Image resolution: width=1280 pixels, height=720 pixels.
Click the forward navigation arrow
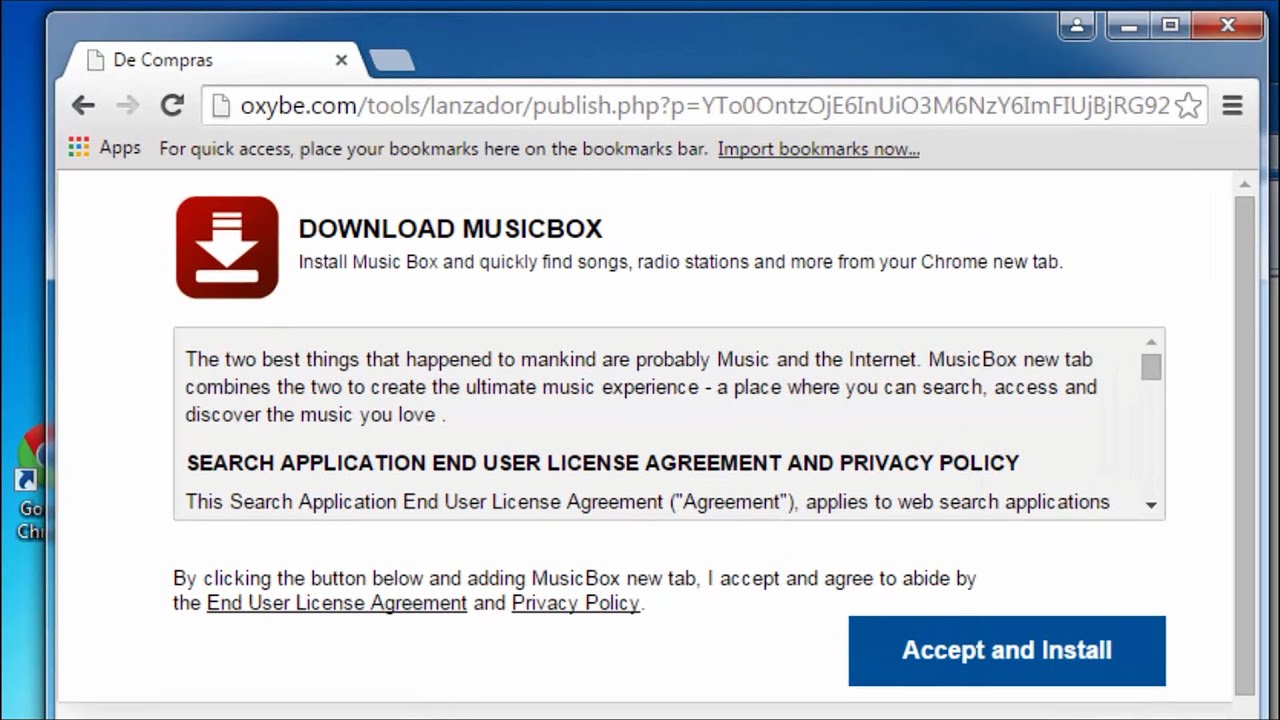pos(128,105)
